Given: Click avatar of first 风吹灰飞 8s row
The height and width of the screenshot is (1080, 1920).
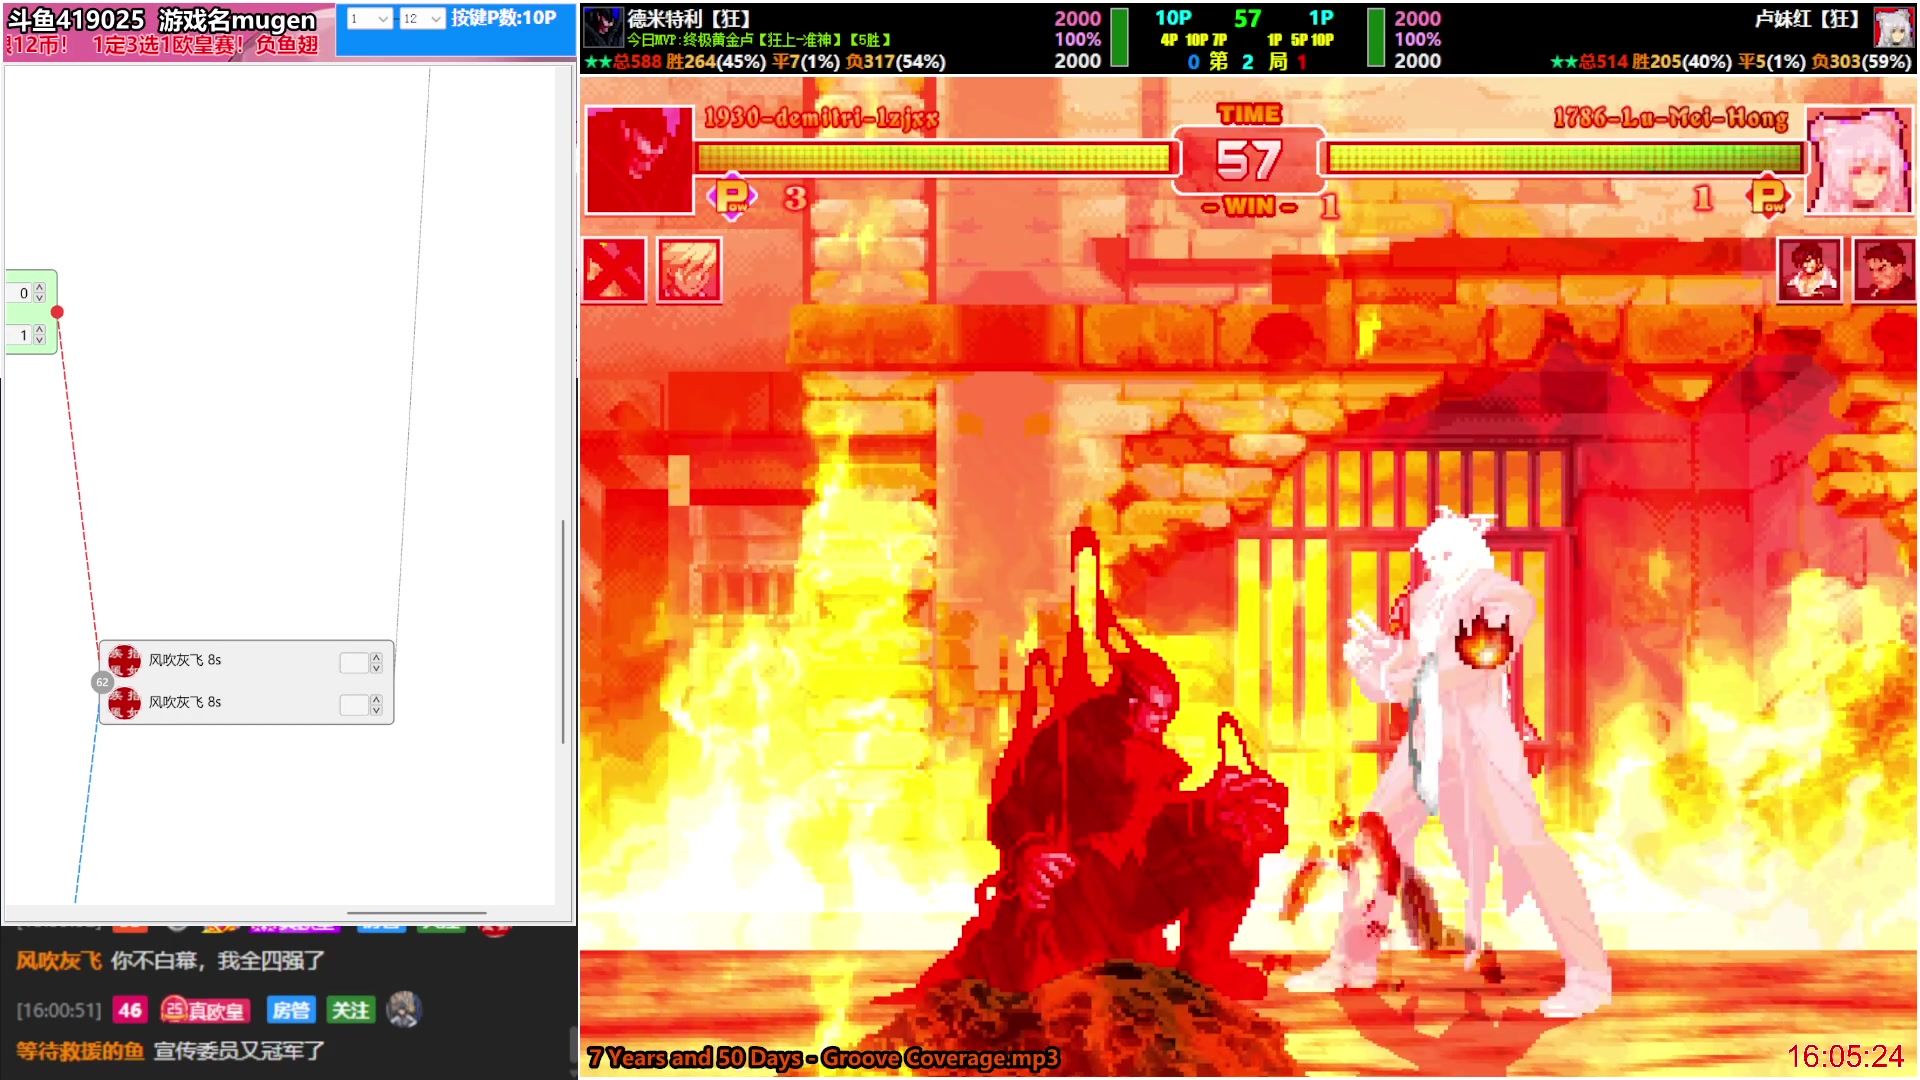Looking at the screenshot, I should point(125,660).
